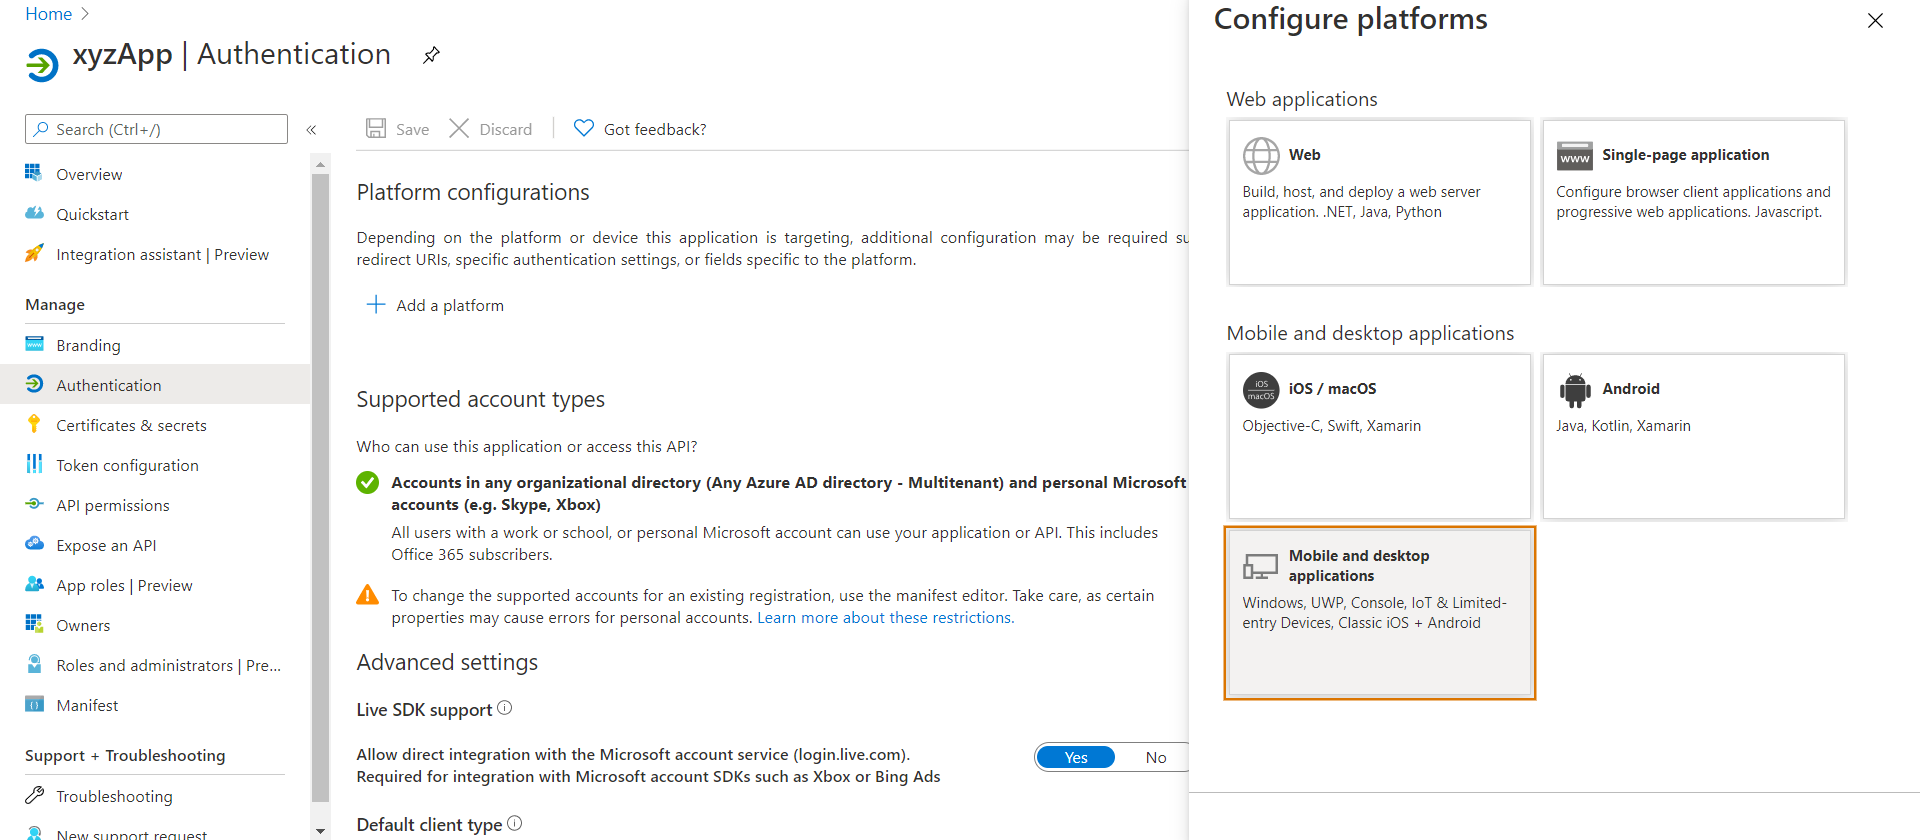Click Got feedback? button

[640, 129]
